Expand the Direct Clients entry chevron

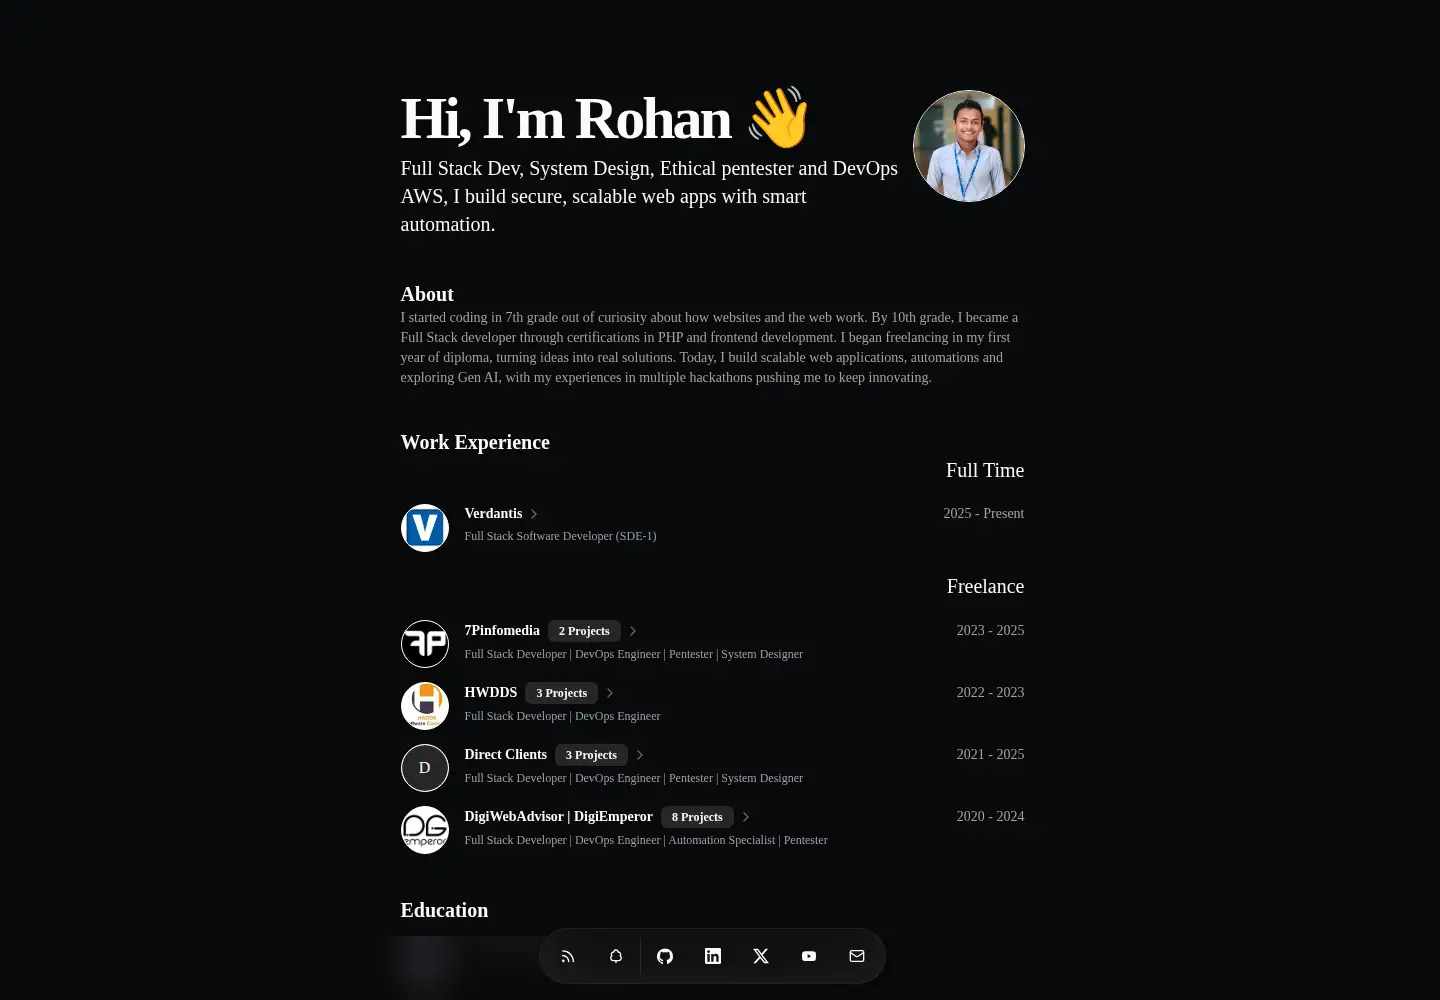pyautogui.click(x=640, y=755)
